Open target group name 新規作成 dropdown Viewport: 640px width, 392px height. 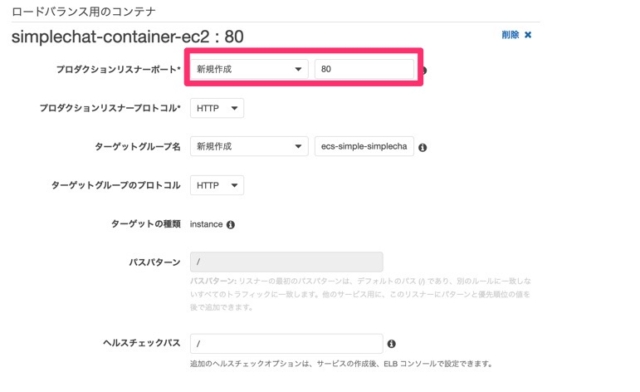tap(249, 146)
